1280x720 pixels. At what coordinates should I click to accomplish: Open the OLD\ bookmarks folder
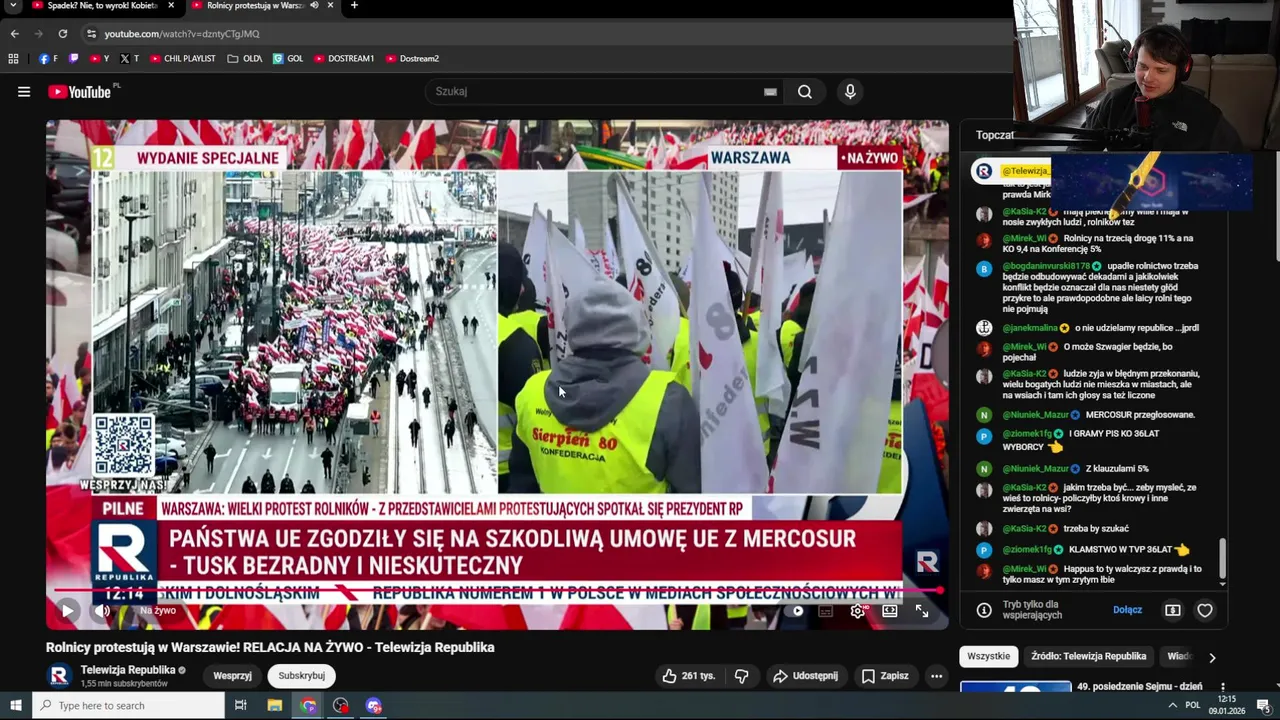[x=244, y=59]
